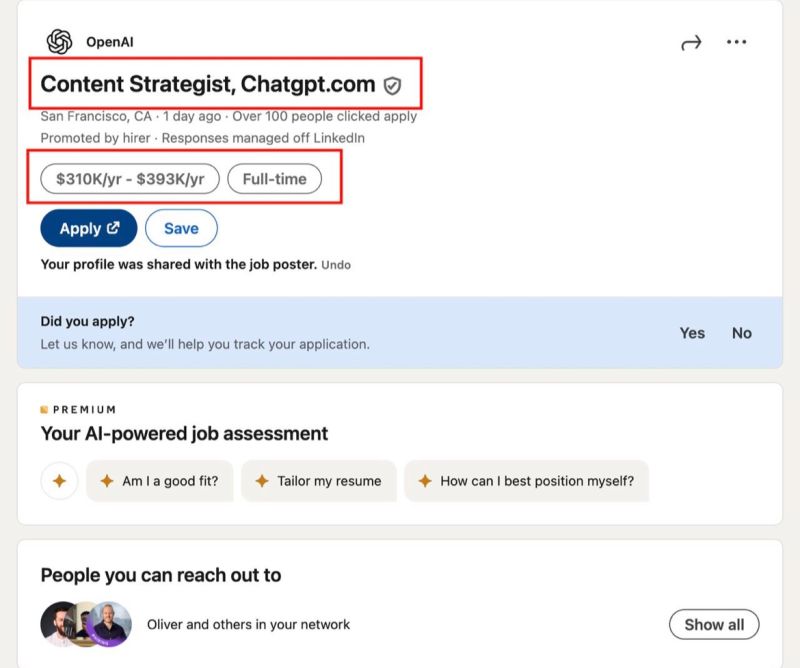Viewport: 800px width, 668px height.
Task: Click the Full-time job type pill
Action: click(275, 179)
